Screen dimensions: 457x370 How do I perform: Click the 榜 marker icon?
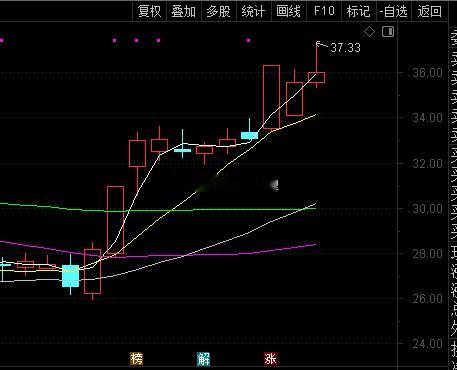137,359
